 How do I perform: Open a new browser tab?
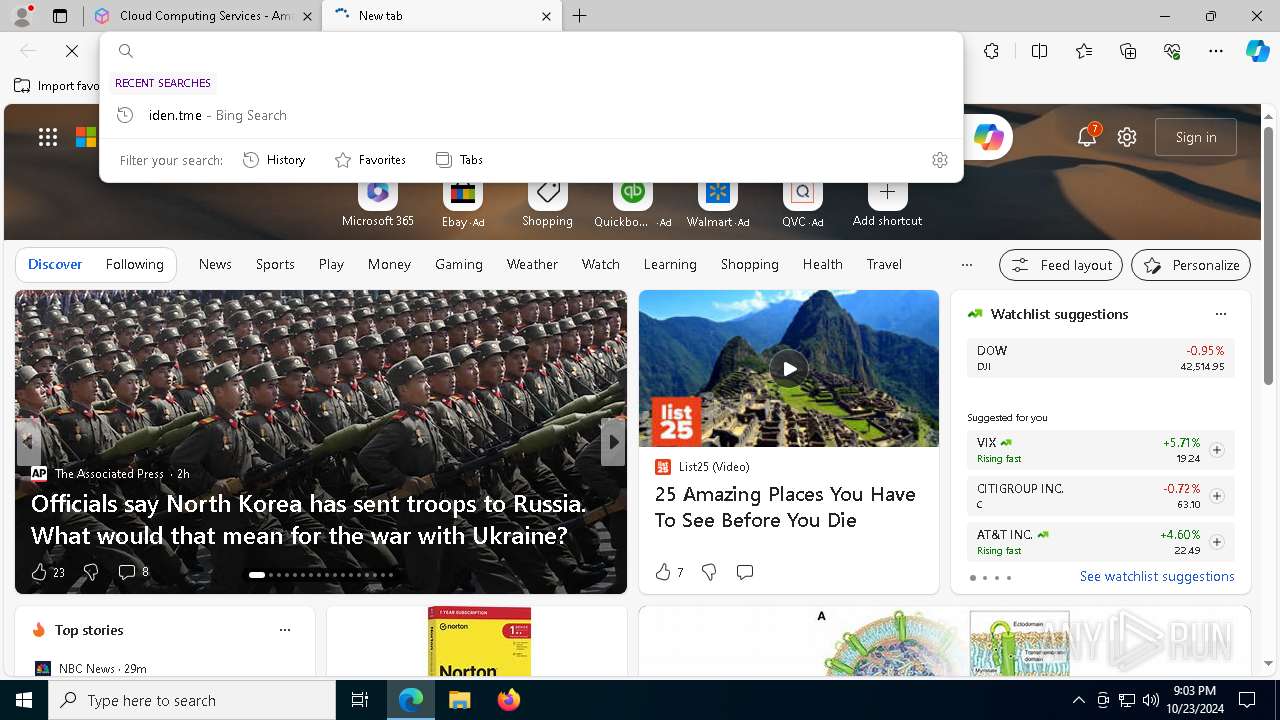580,16
